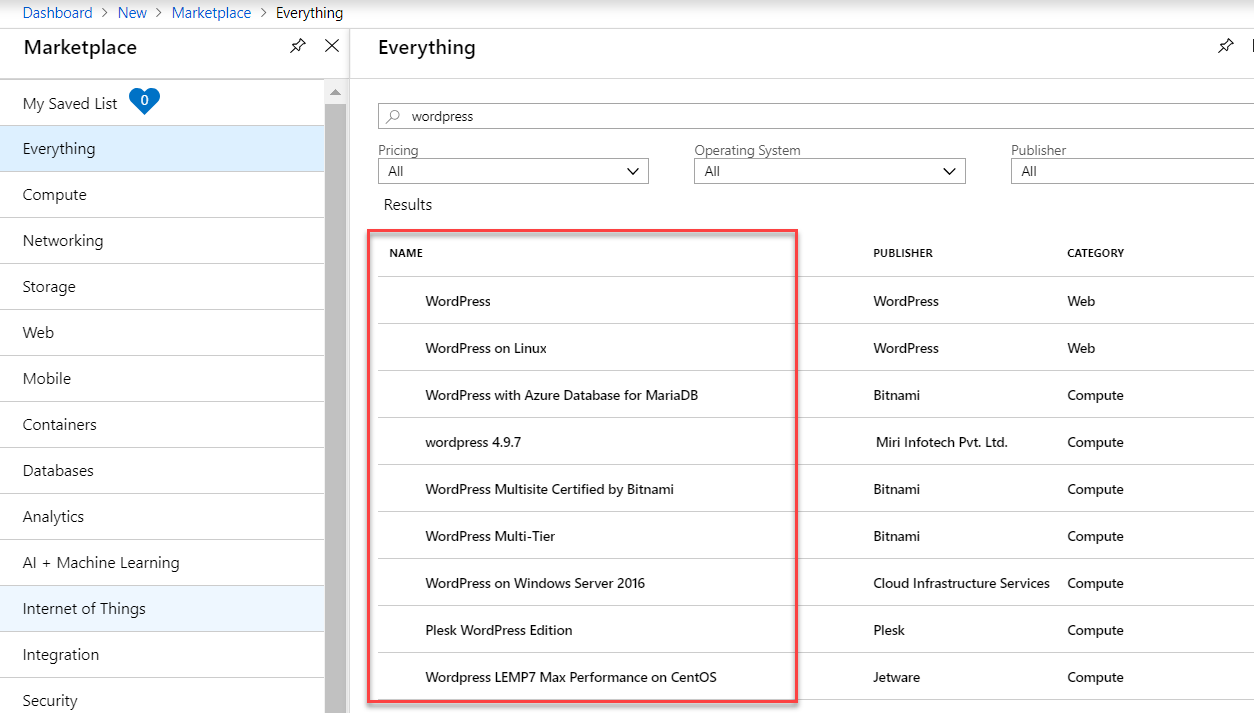Click publisher Miri Infotech Pvt. Ltd.

[942, 442]
